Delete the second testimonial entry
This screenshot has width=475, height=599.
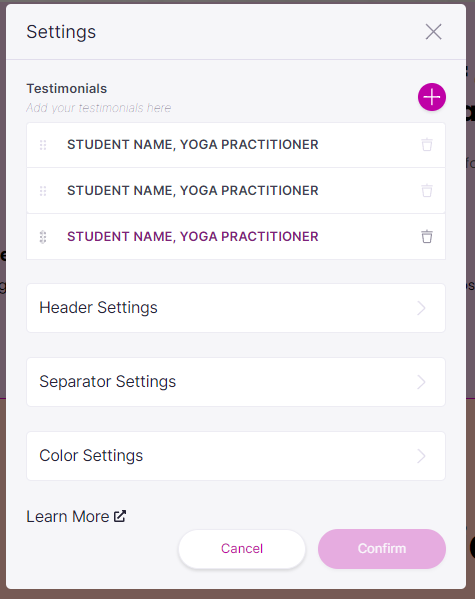click(427, 191)
